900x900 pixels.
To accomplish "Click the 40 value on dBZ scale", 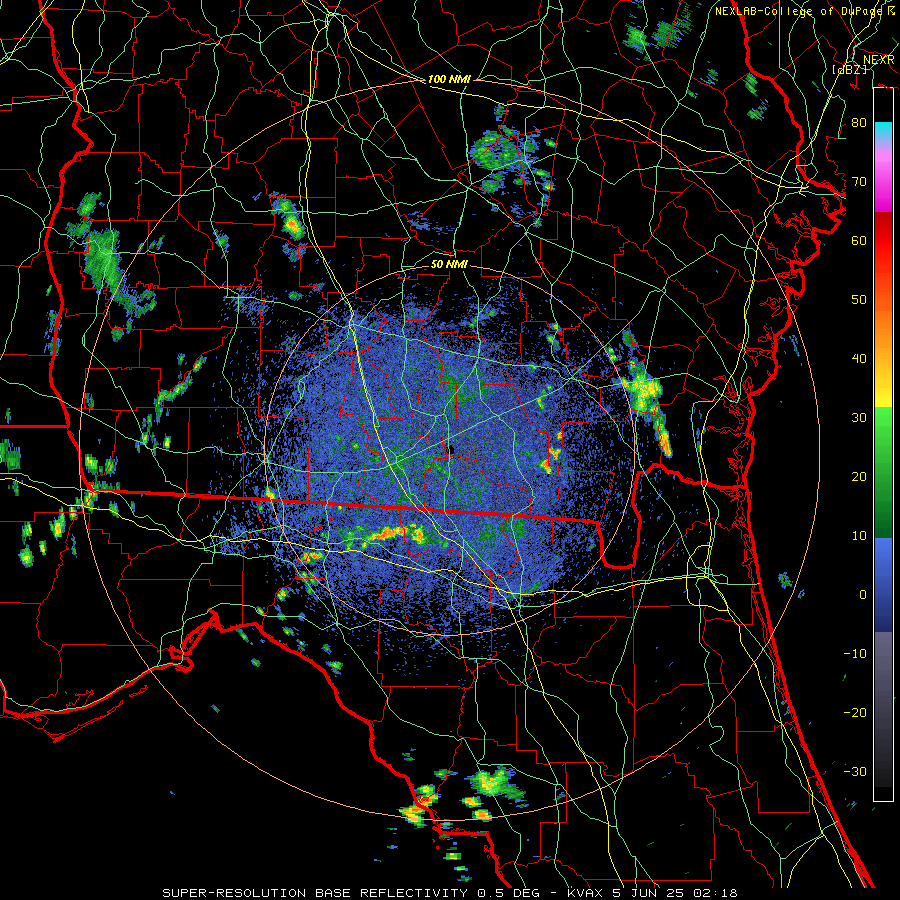I will click(x=859, y=359).
